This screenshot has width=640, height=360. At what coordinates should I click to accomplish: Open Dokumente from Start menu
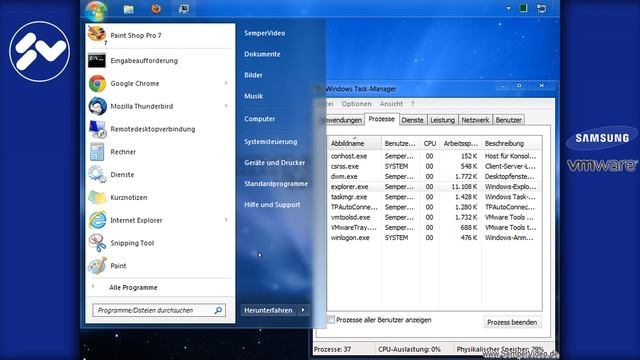tap(262, 54)
